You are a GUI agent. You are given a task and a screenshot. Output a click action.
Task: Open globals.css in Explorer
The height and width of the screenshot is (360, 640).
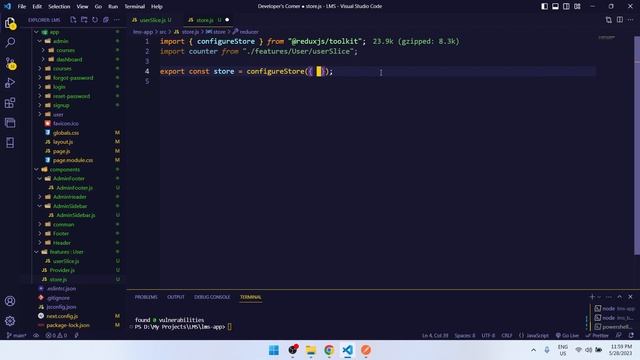click(x=66, y=133)
